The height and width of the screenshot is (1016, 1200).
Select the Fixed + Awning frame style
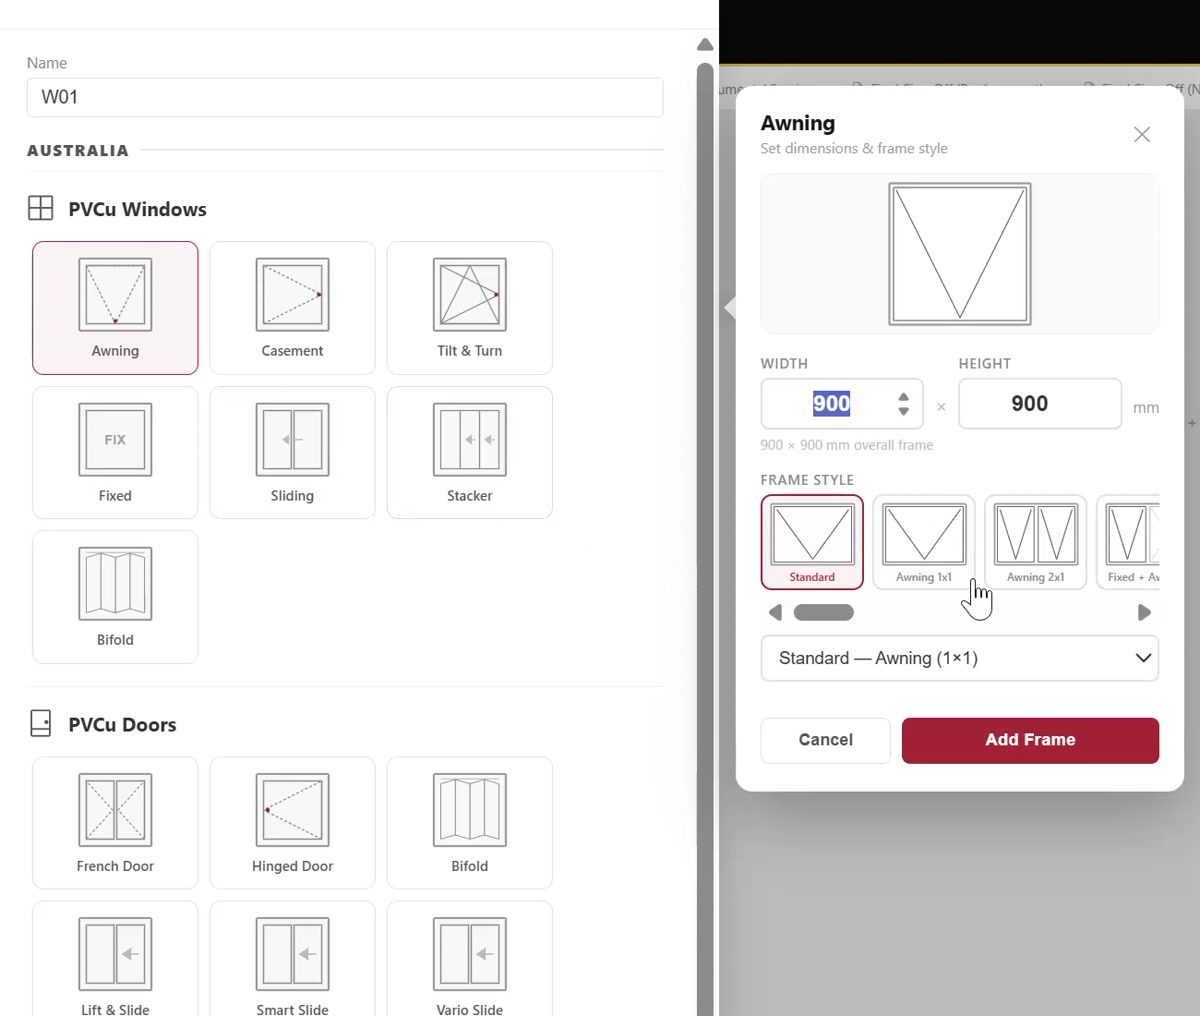click(1128, 542)
